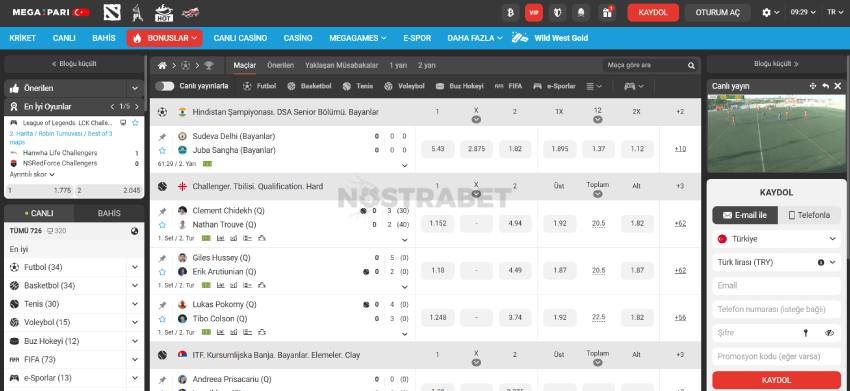The width and height of the screenshot is (850, 391).
Task: Show the password with eye icon
Action: pyautogui.click(x=829, y=333)
